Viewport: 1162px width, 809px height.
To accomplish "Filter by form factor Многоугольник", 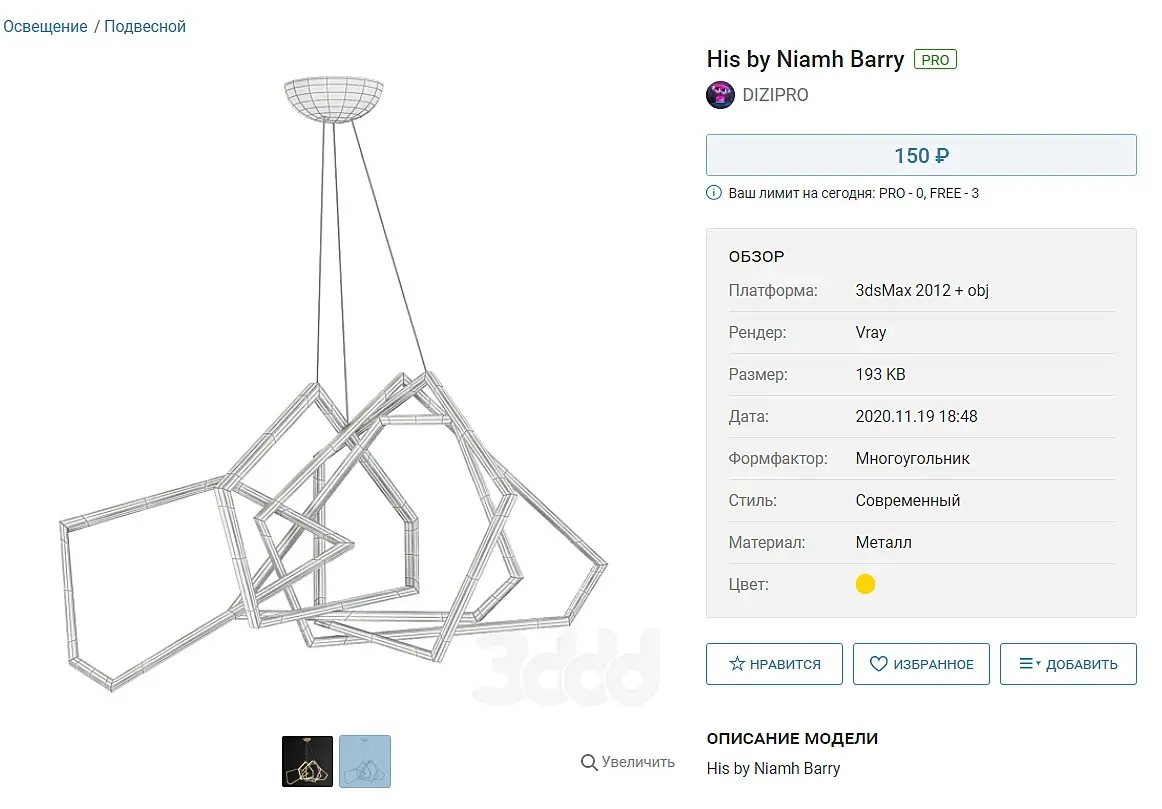I will click(x=912, y=459).
